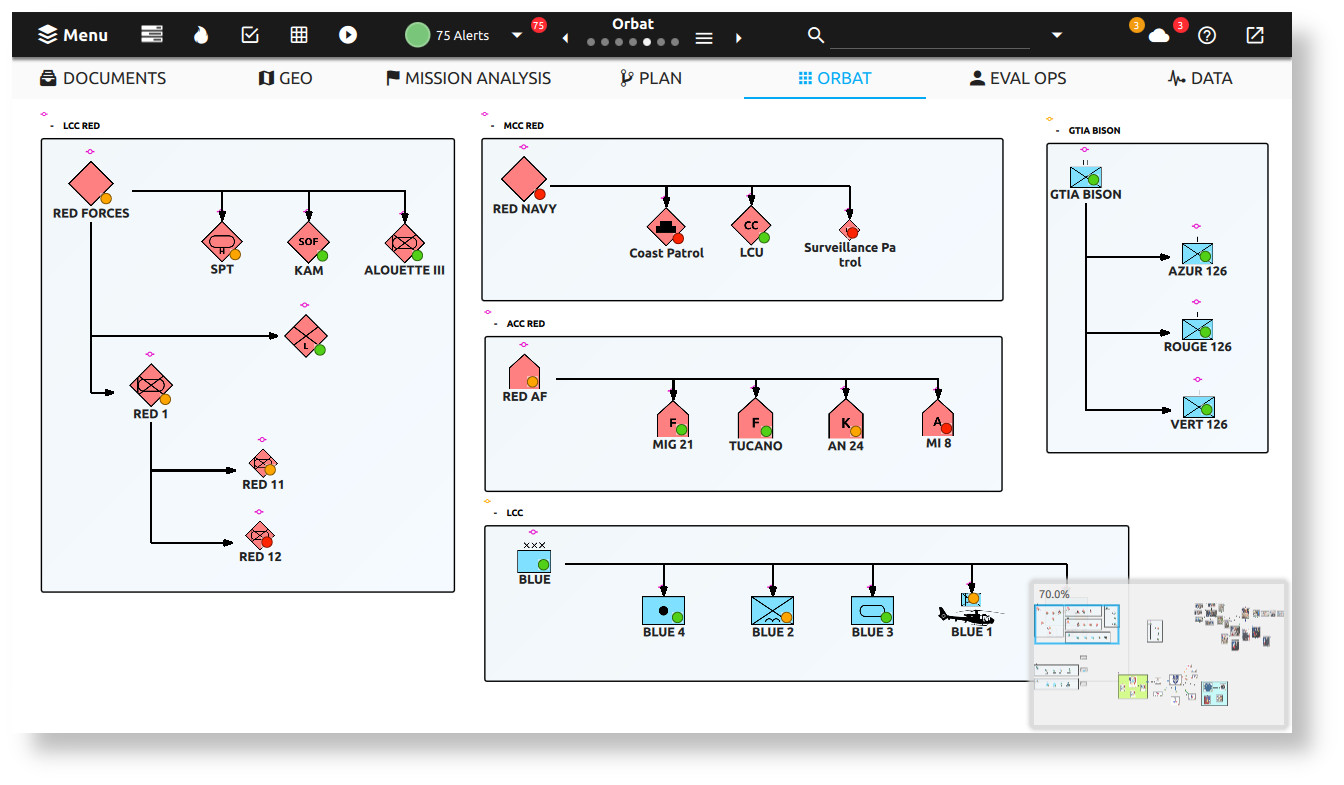Collapse the MCC RED group
The width and height of the screenshot is (1344, 785).
(493, 127)
